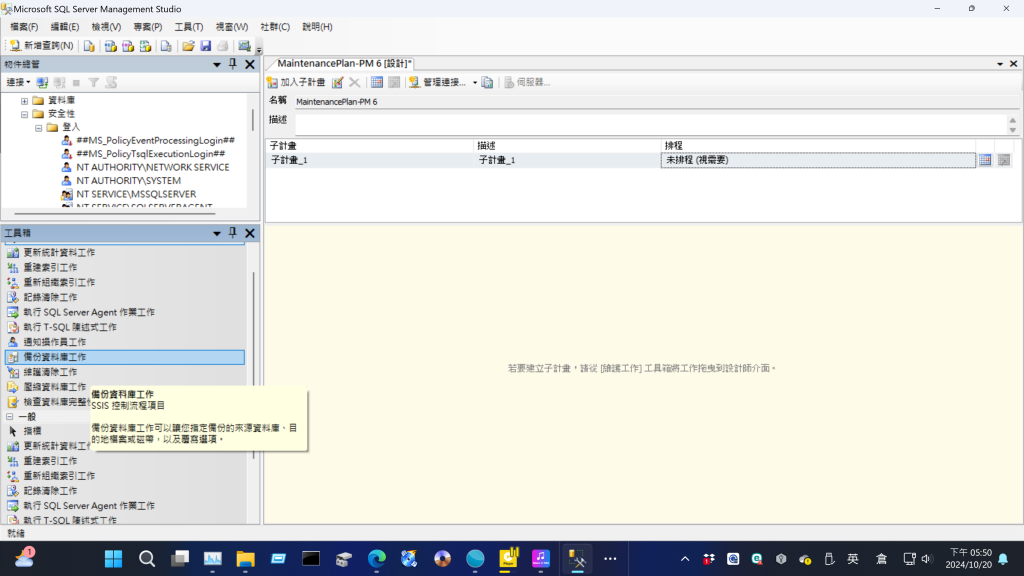Toggle auto-hide pin on Toolbox (工具箱) panel
Image resolution: width=1024 pixels, height=576 pixels.
[233, 233]
